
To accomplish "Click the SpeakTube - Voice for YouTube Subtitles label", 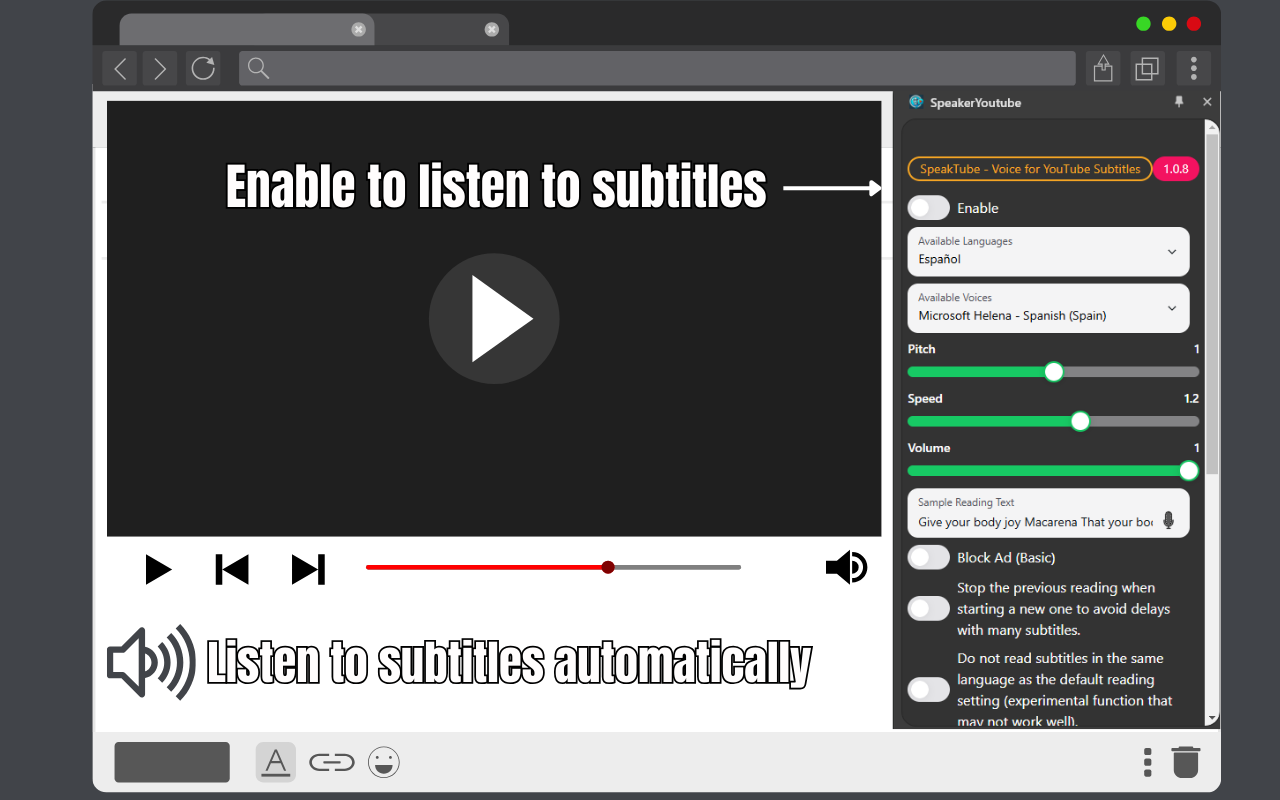I will tap(1029, 168).
